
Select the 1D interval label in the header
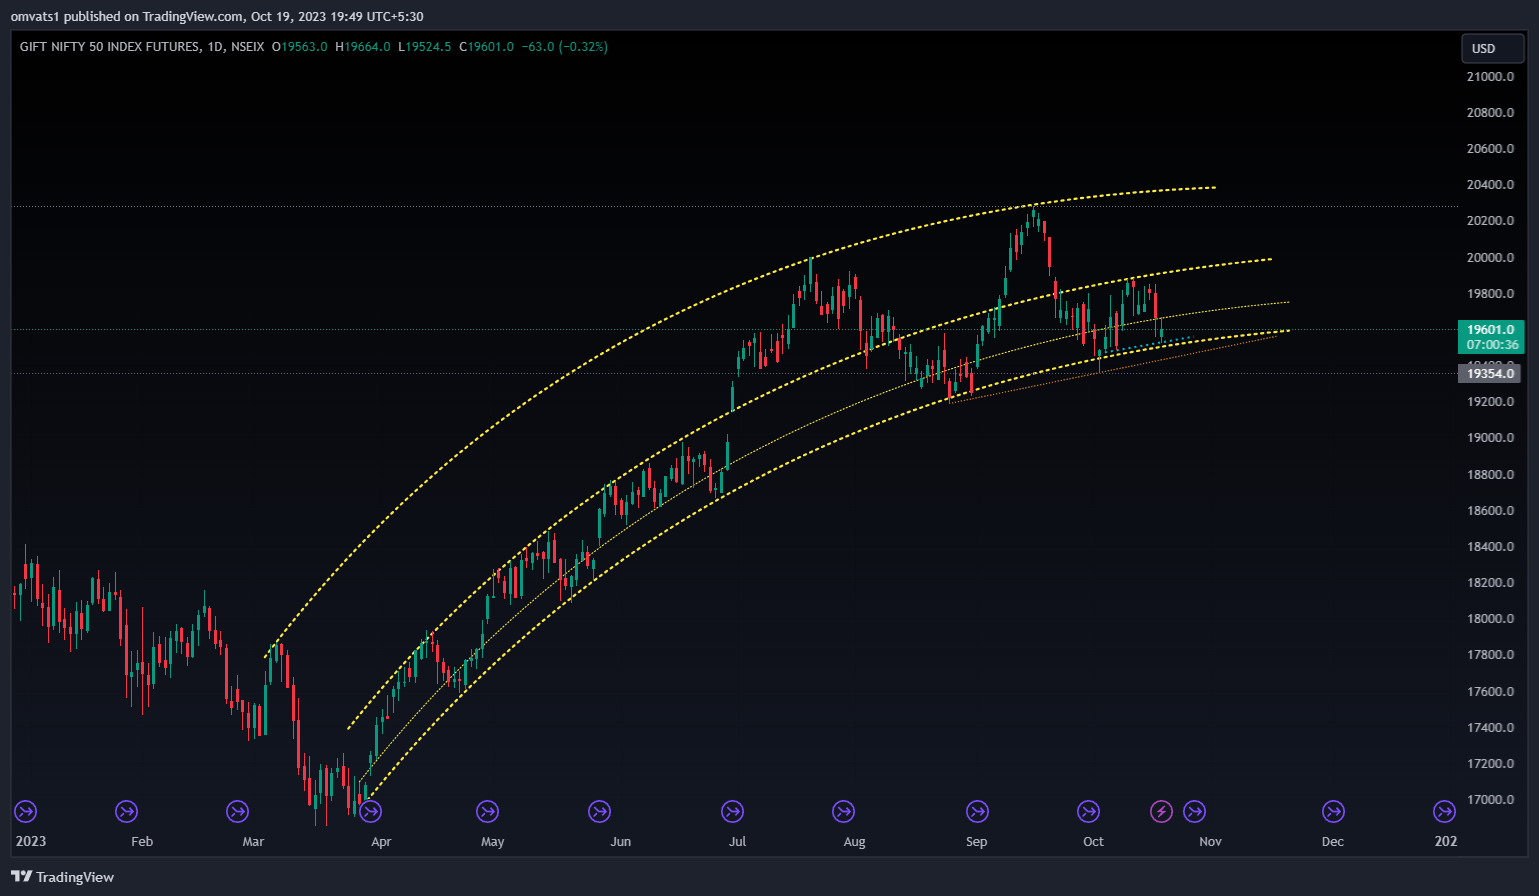point(215,47)
